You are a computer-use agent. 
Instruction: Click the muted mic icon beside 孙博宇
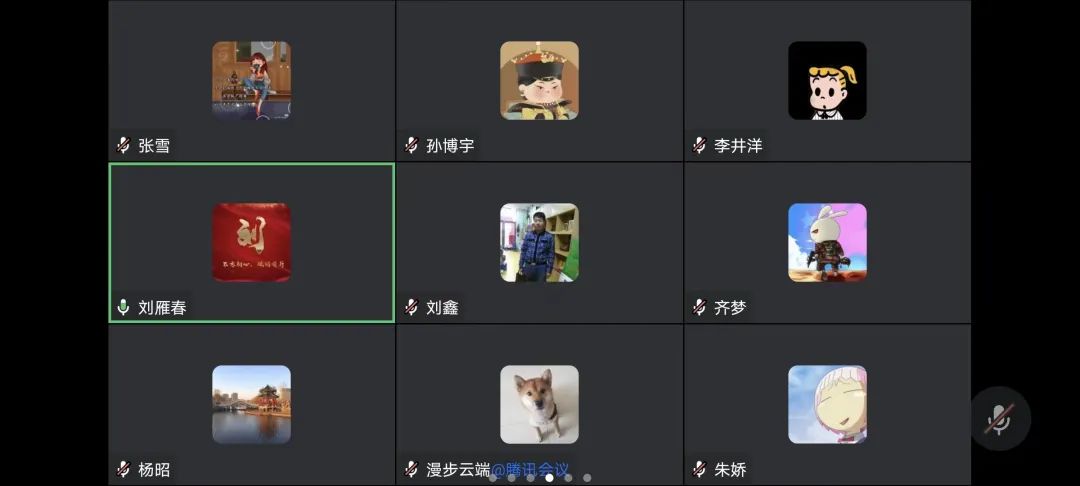411,145
